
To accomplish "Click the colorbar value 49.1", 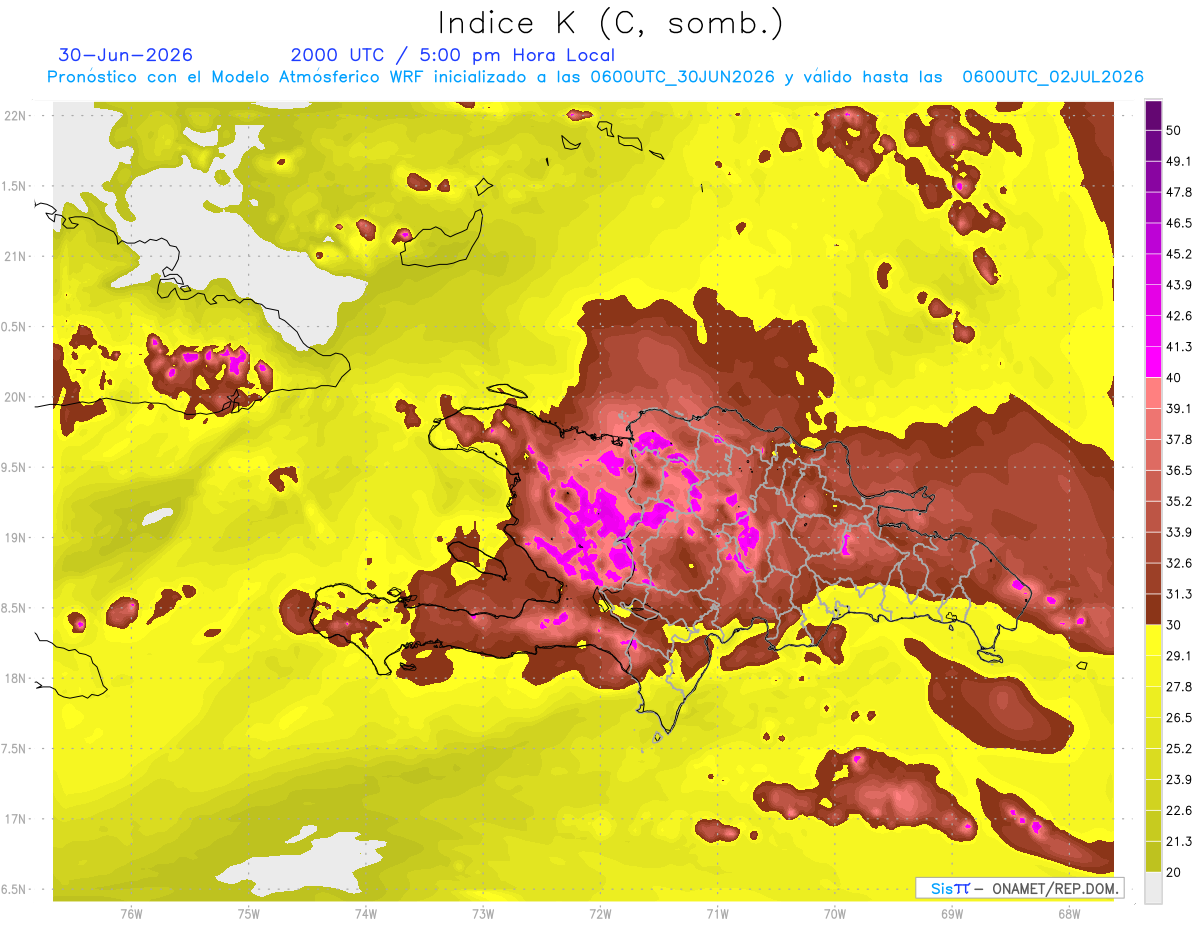I will [1178, 161].
